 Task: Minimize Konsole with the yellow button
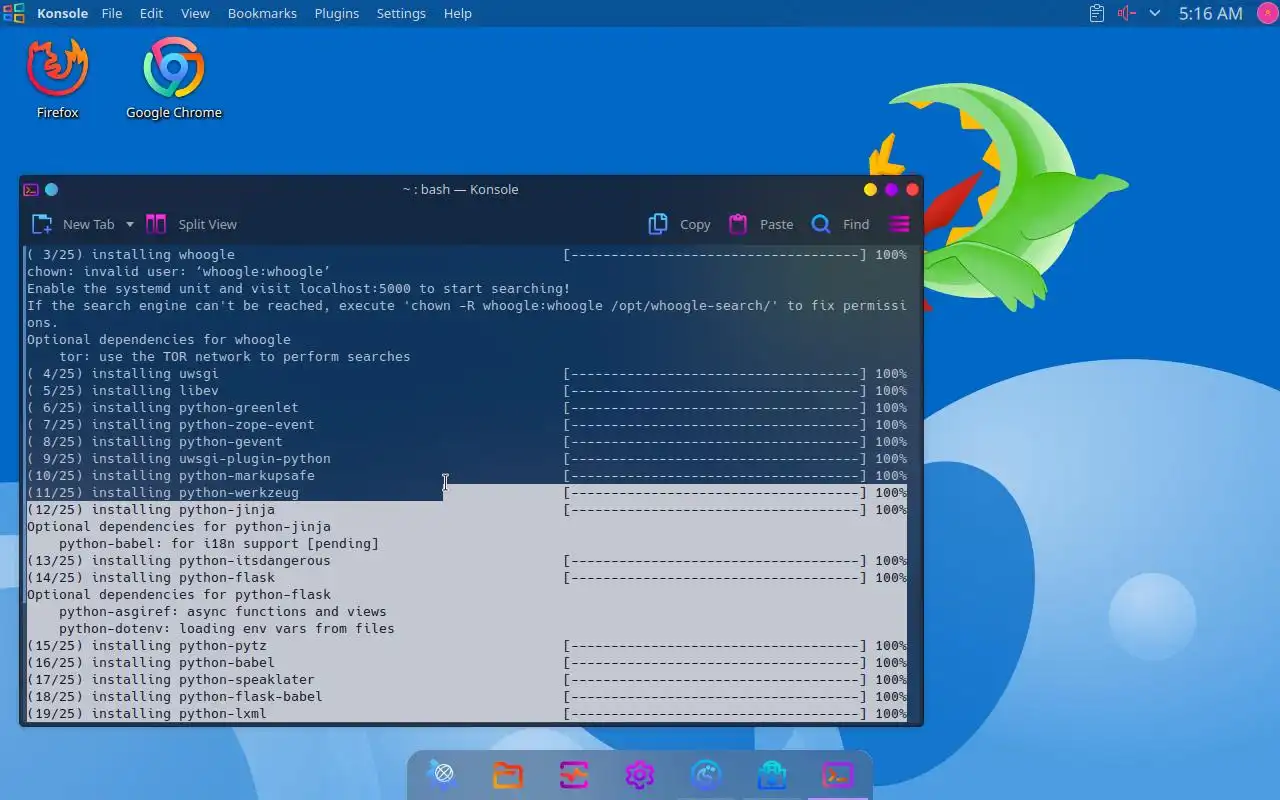[870, 189]
